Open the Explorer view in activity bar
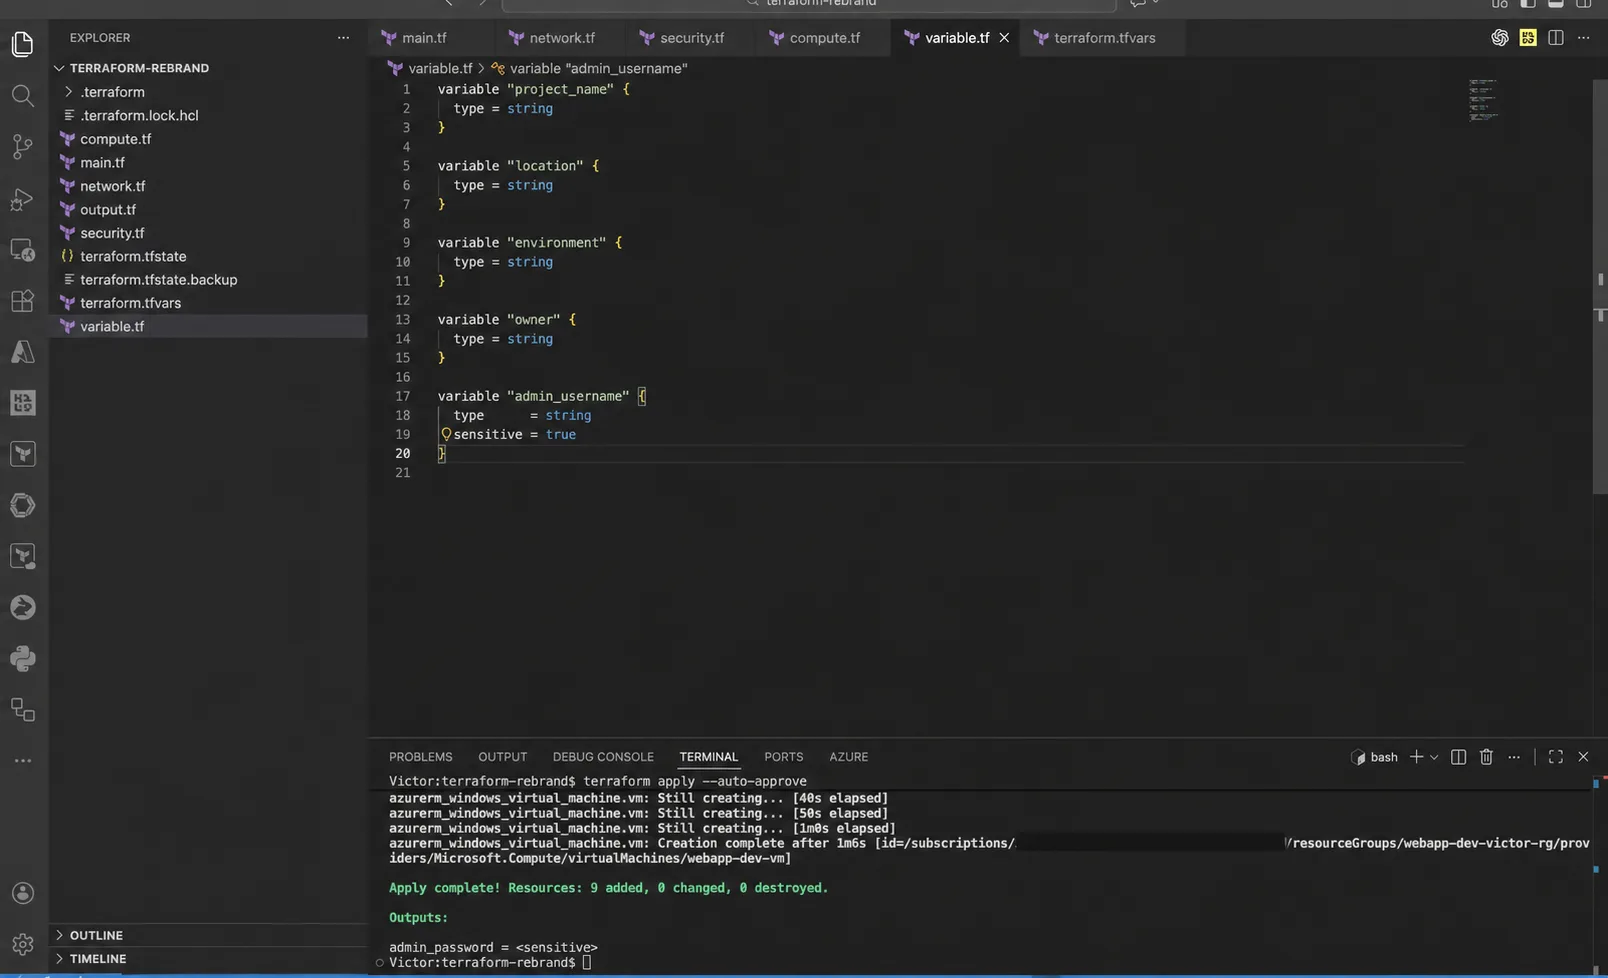Image resolution: width=1608 pixels, height=978 pixels. click(22, 44)
